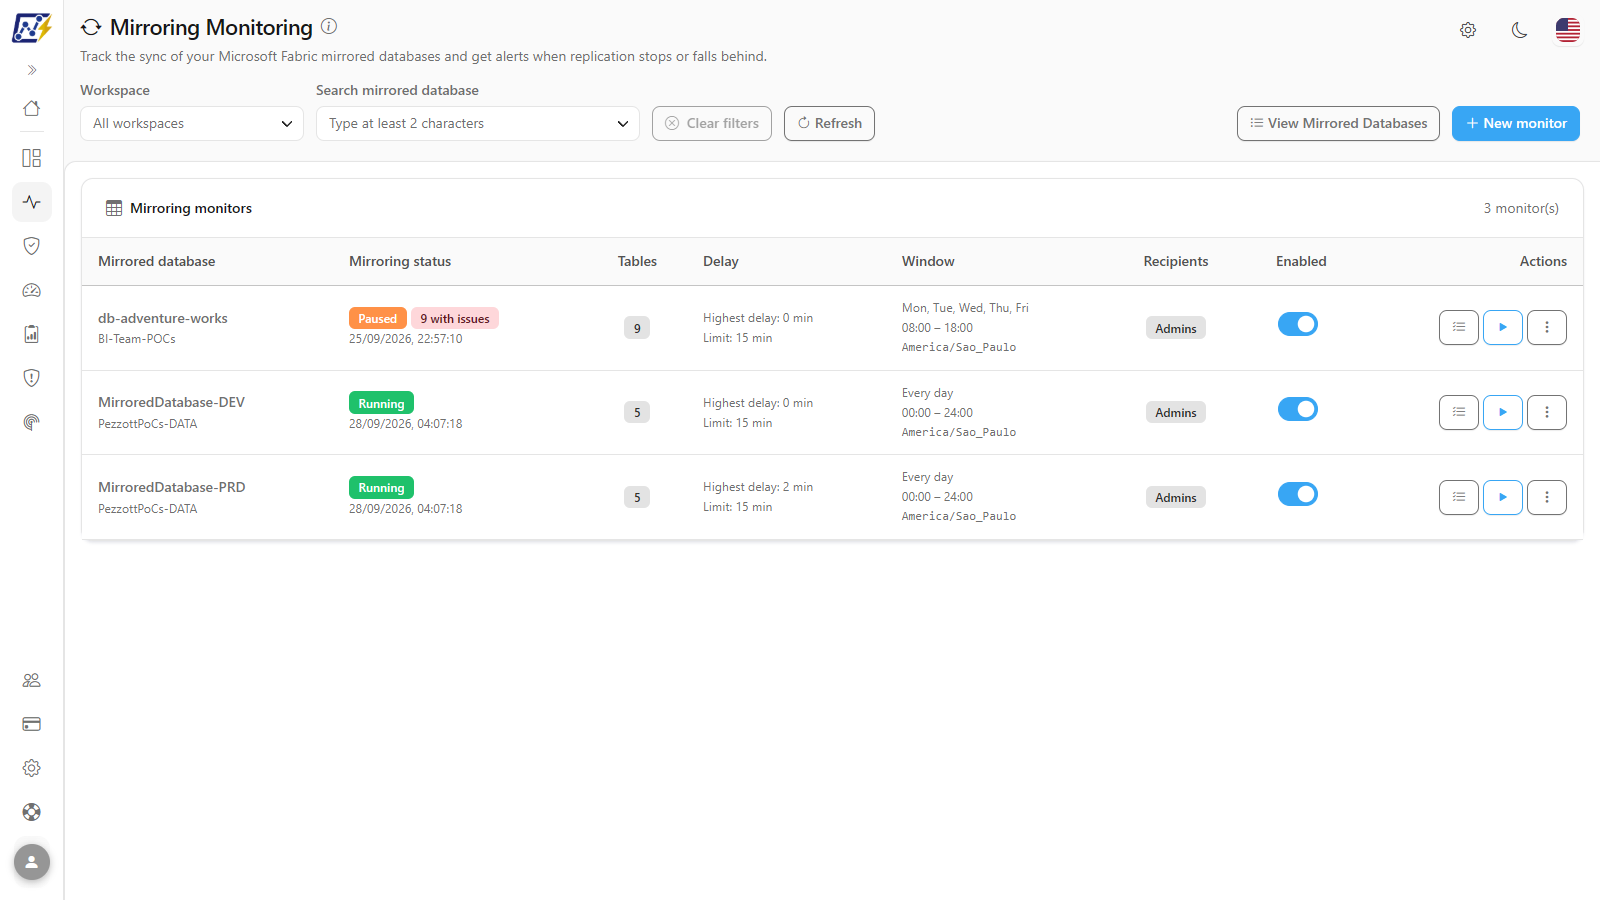Click View Mirrored Databases button
The width and height of the screenshot is (1600, 900).
pyautogui.click(x=1338, y=124)
